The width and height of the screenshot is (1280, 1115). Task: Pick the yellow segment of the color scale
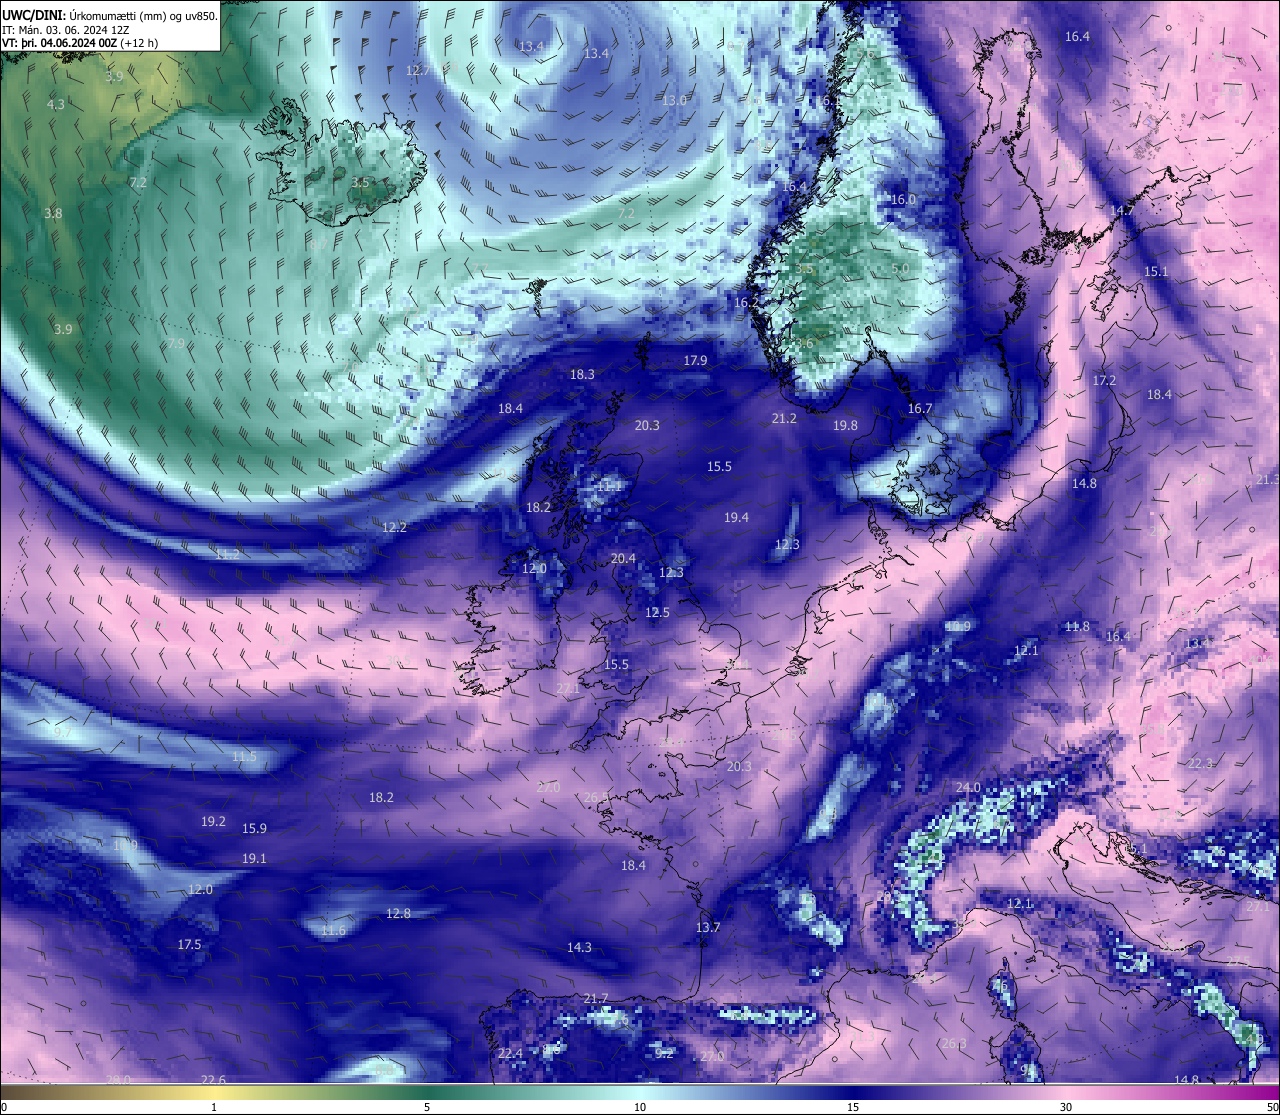click(214, 1092)
